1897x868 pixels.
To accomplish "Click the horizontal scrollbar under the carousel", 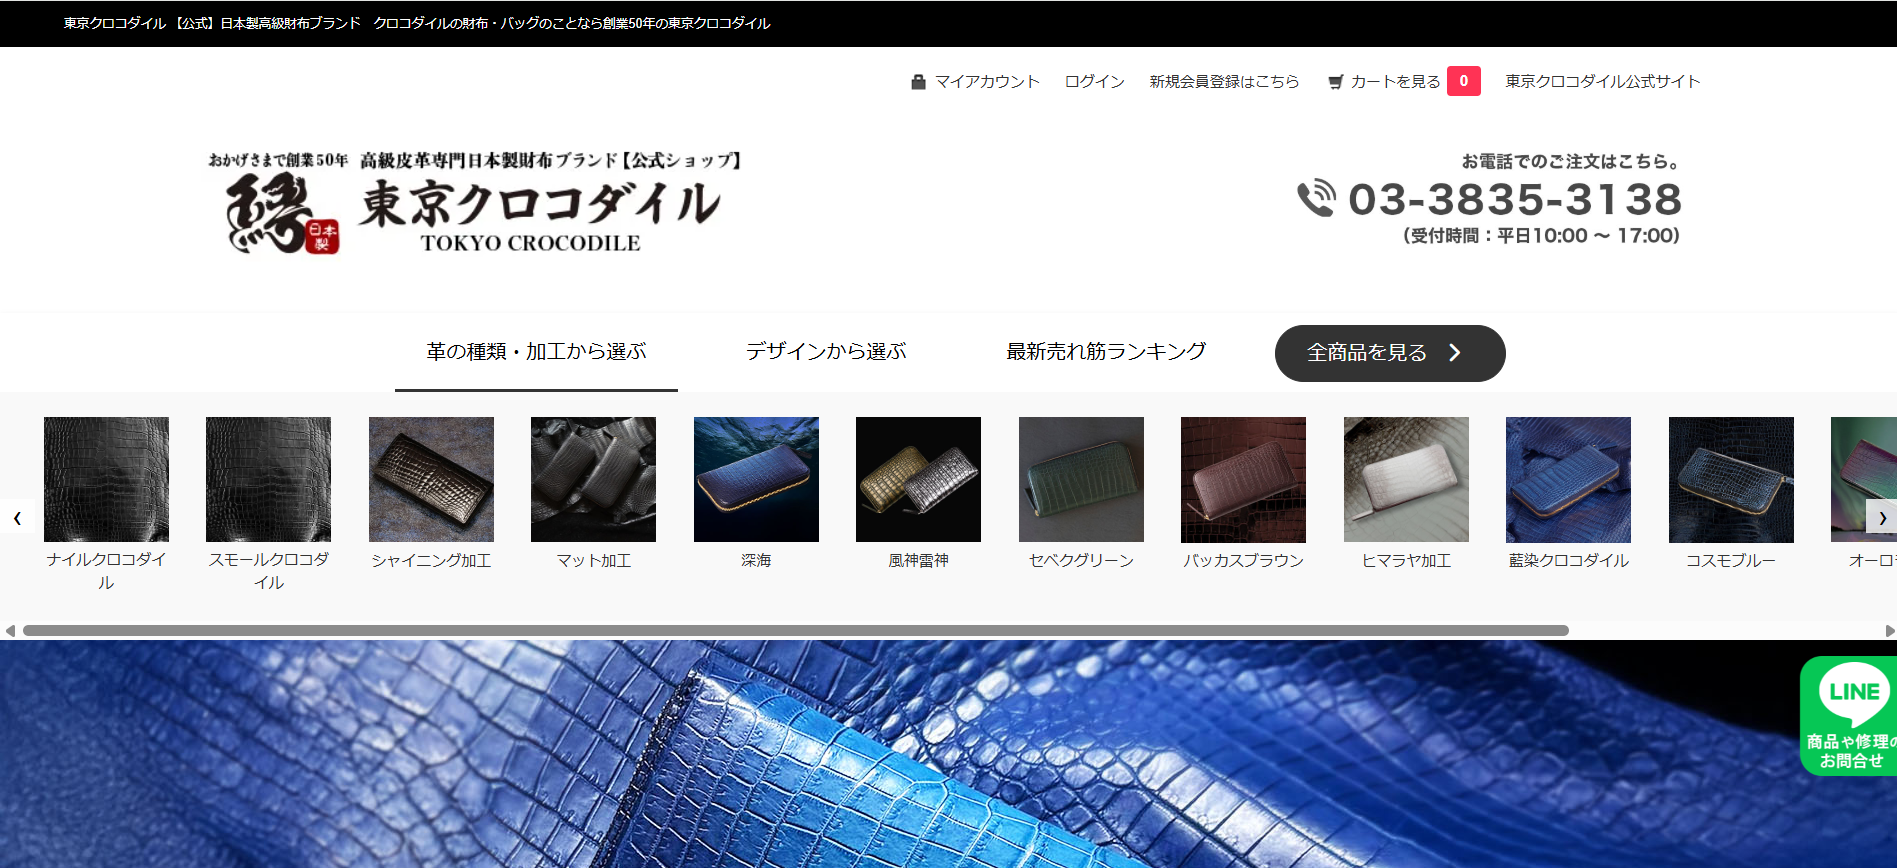I will (x=795, y=631).
